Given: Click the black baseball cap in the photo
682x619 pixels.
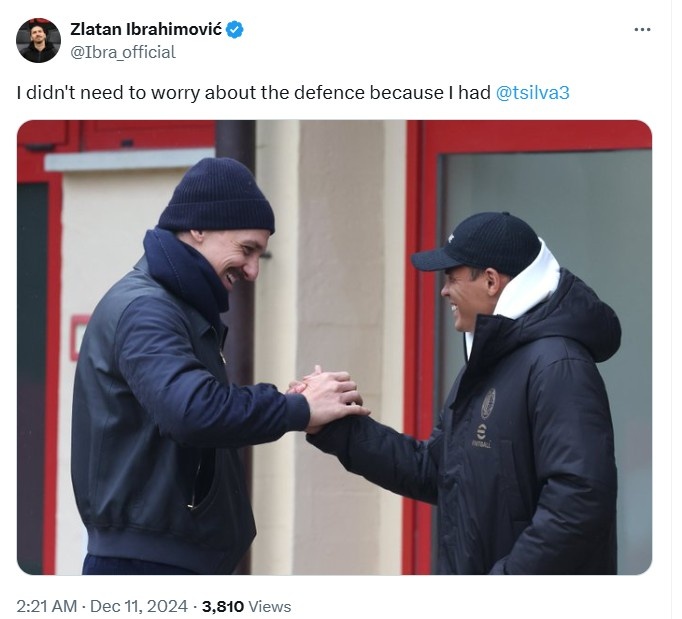Looking at the screenshot, I should coord(478,244).
